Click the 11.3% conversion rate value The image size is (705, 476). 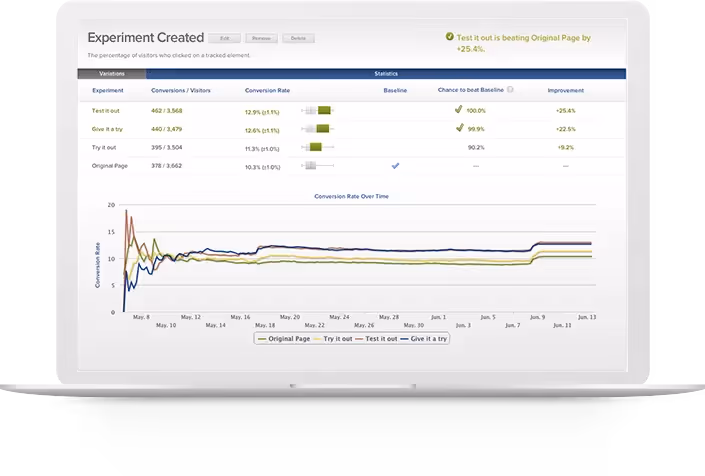pos(262,149)
